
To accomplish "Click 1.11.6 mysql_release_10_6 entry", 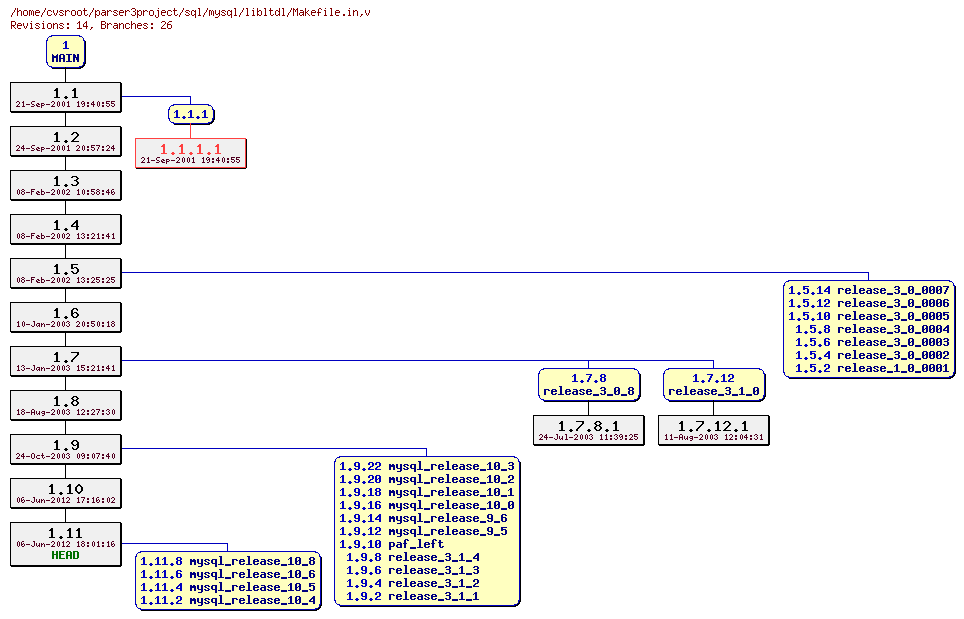I will point(228,574).
